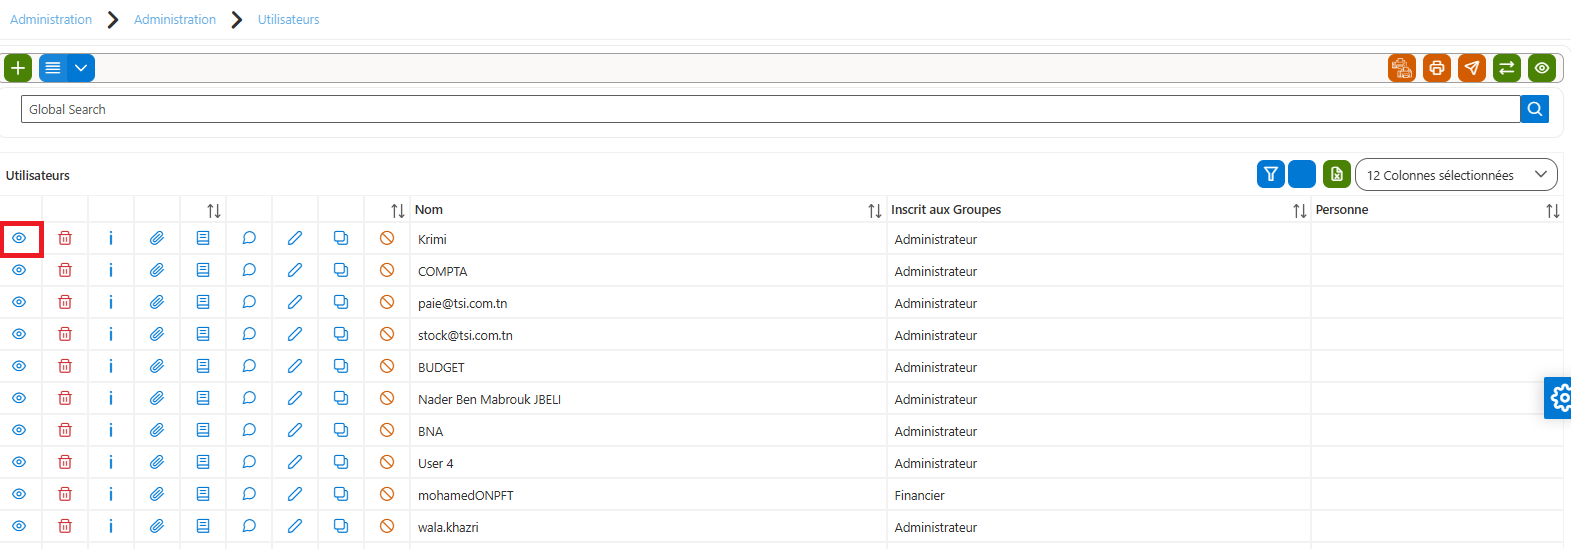This screenshot has width=1571, height=549.
Task: Edit stock@tsi.com.tn with pencil icon
Action: [x=295, y=334]
